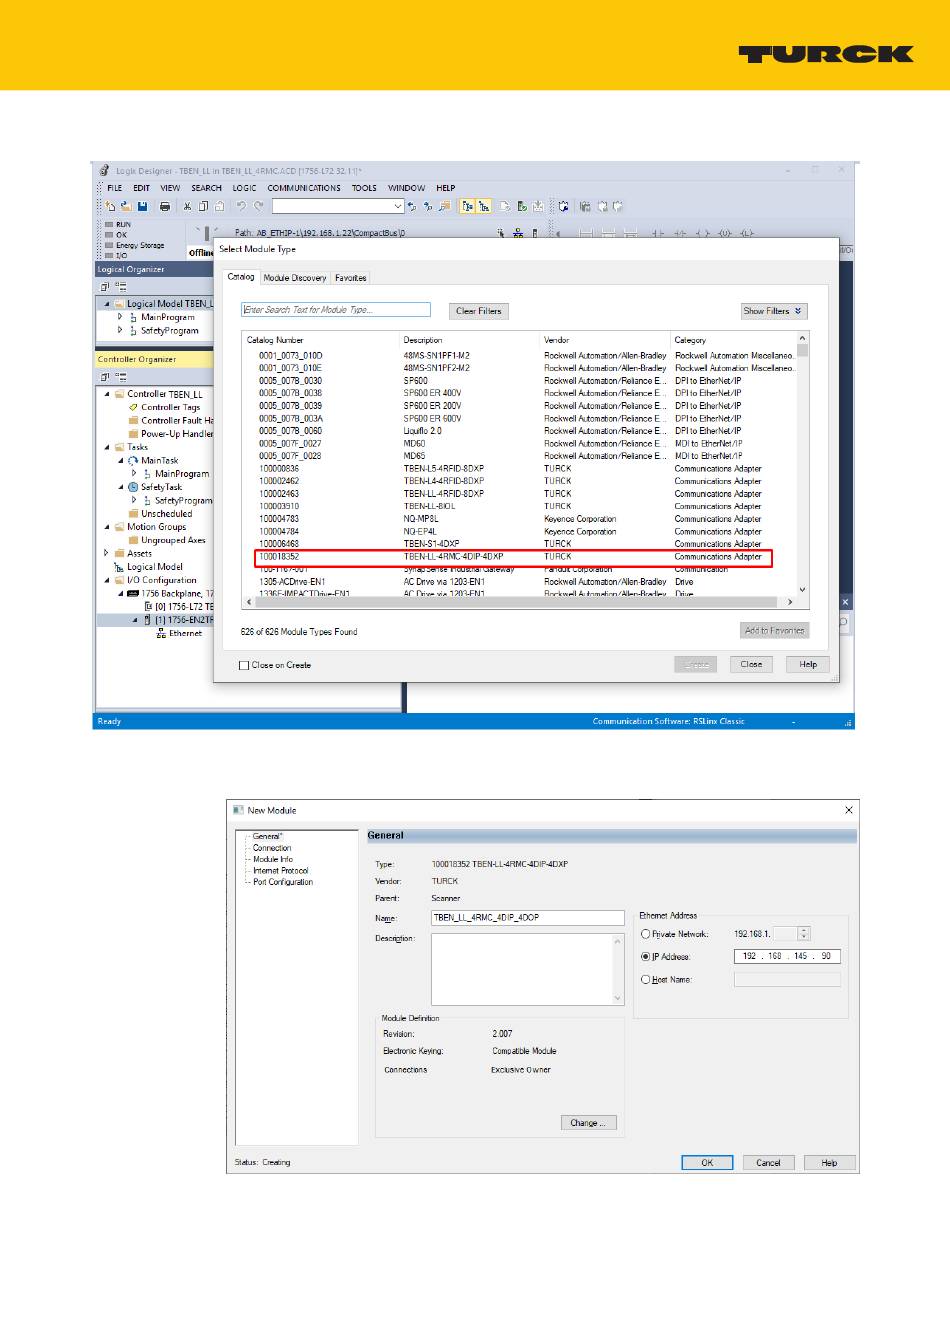Click the Save icon in Logix Designer toolbar
The image size is (950, 1344).
[143, 206]
